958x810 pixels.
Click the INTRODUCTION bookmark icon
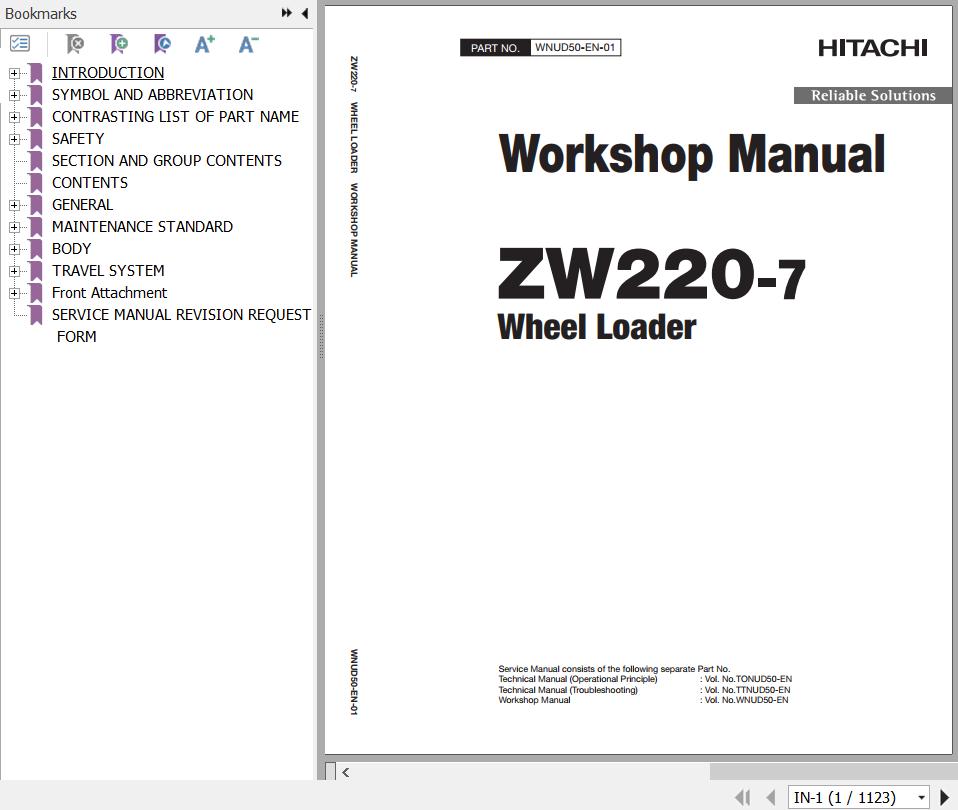(x=36, y=73)
